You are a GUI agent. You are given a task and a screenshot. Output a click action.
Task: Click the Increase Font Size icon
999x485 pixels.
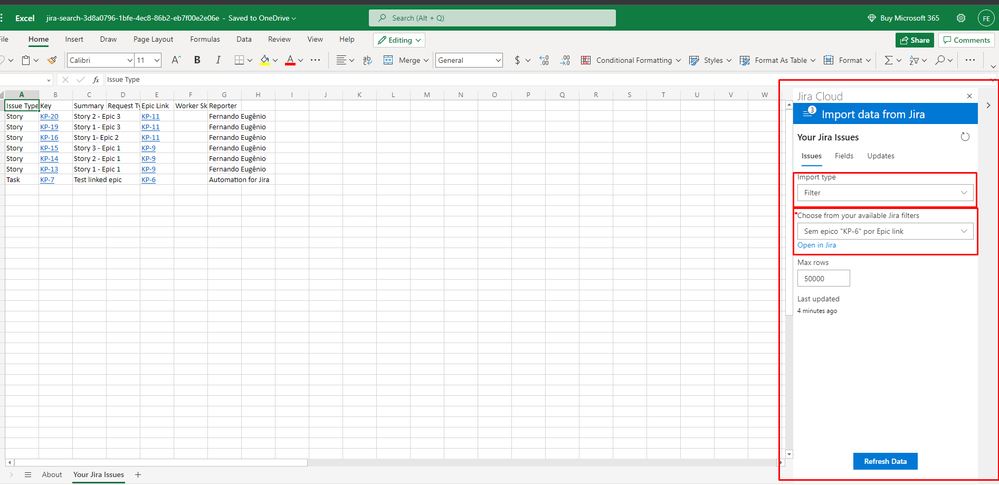coord(176,60)
